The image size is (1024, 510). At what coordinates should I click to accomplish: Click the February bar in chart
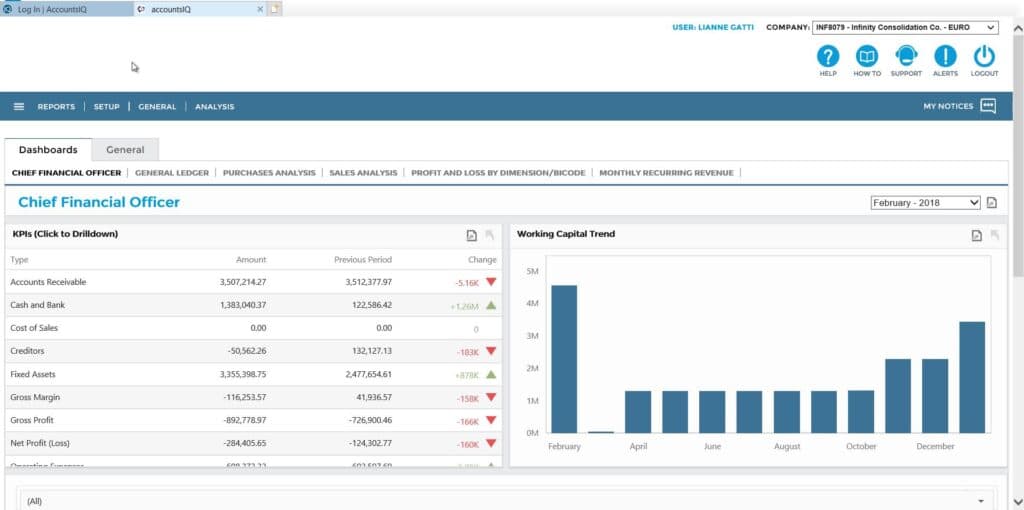click(x=564, y=359)
